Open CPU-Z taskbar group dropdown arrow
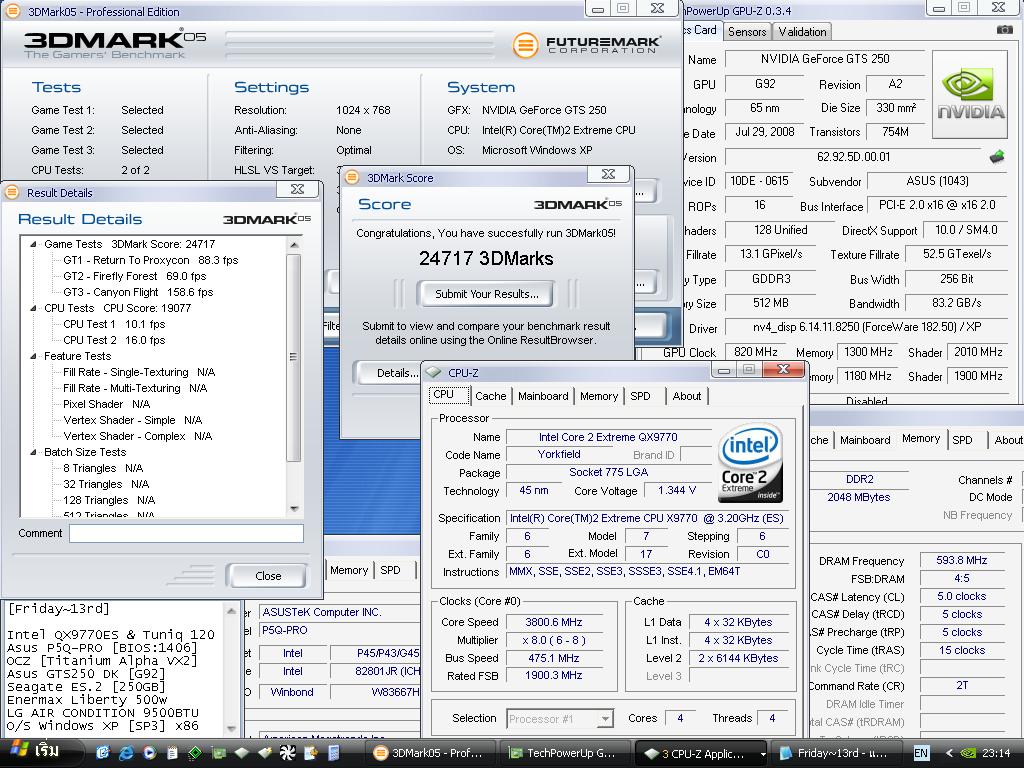Image resolution: width=1024 pixels, height=768 pixels. click(763, 754)
